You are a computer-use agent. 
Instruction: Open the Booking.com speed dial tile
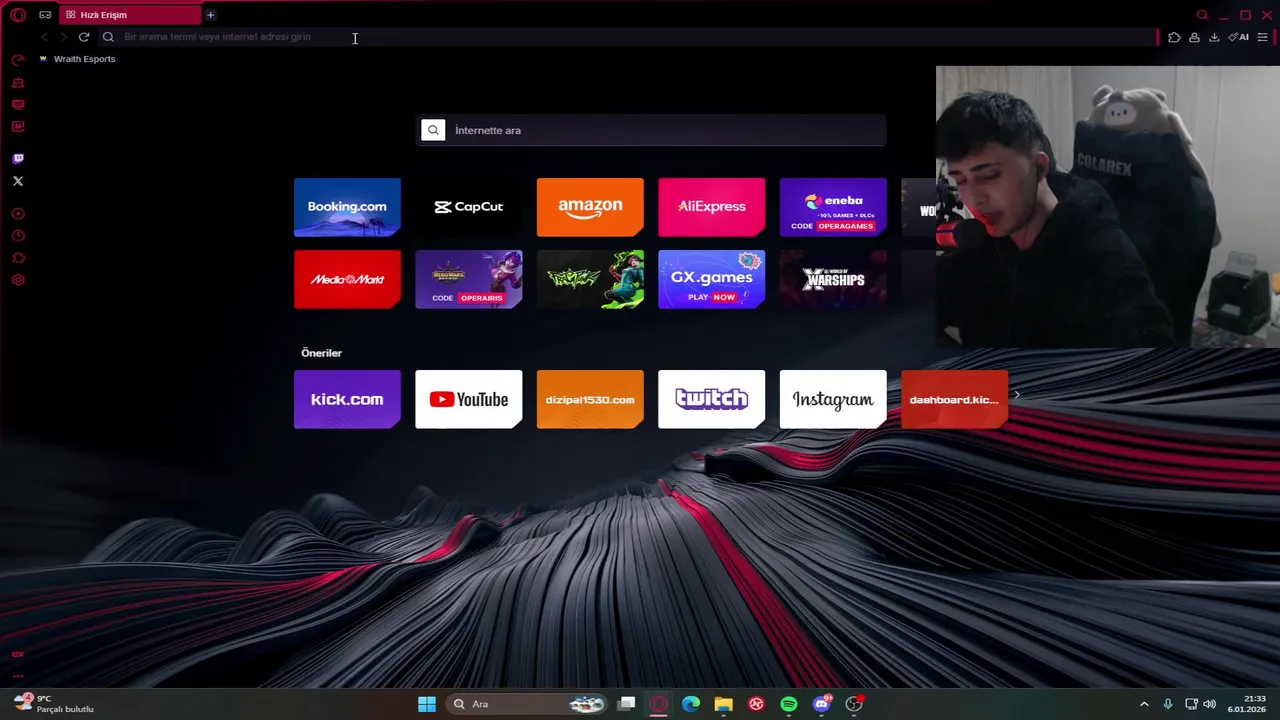click(347, 207)
